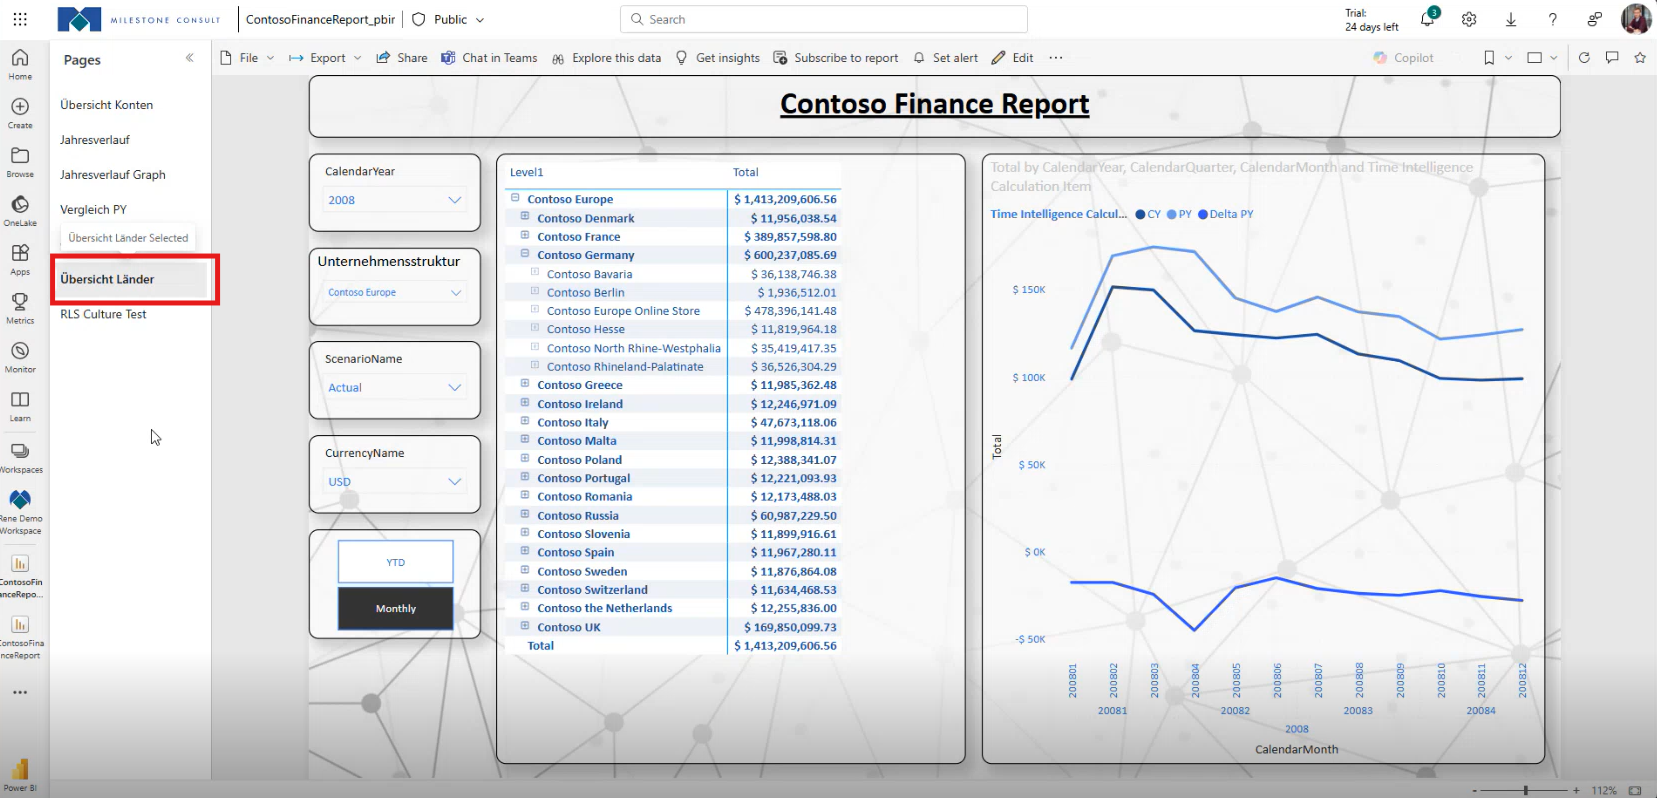
Task: Click the zoom out minus button
Action: click(x=1474, y=790)
